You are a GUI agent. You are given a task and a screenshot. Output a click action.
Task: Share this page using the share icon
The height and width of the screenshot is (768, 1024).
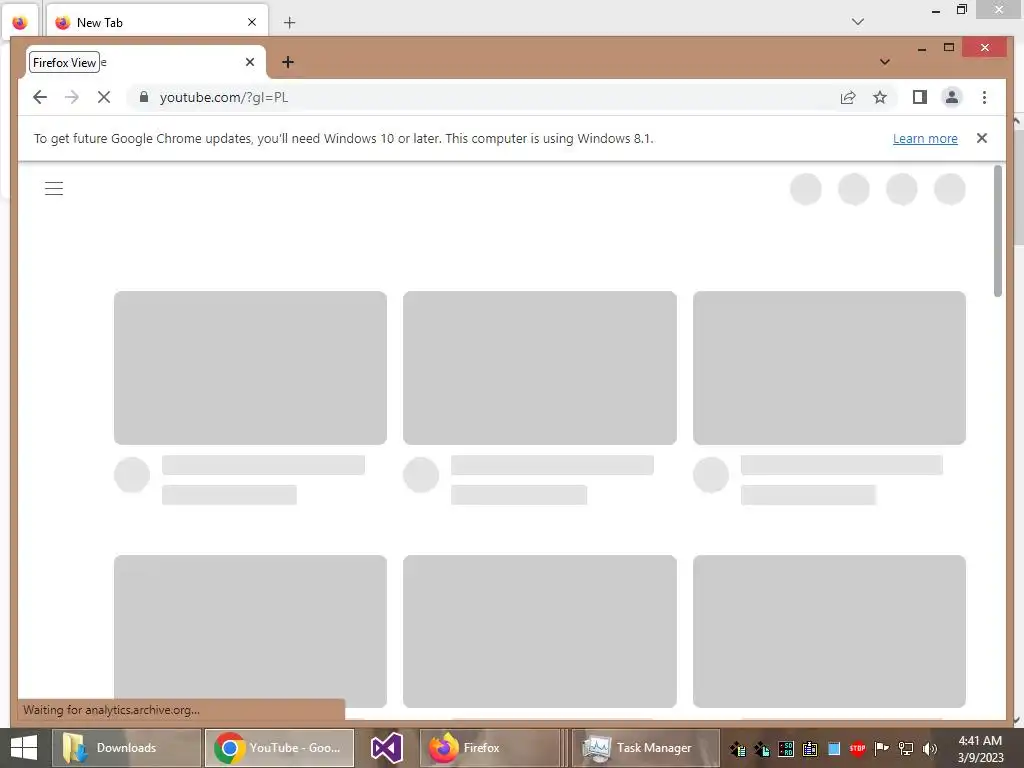[848, 97]
